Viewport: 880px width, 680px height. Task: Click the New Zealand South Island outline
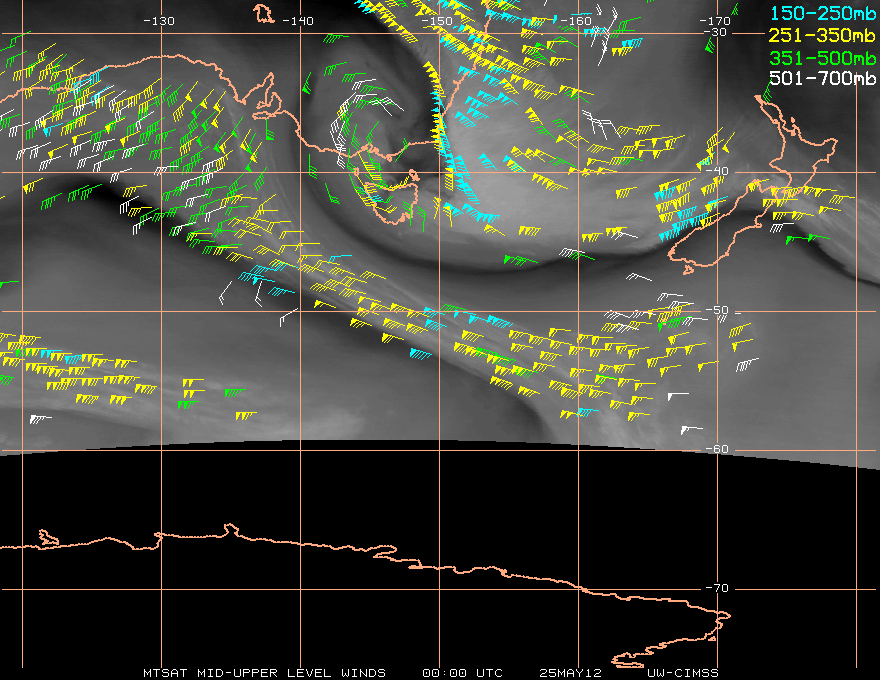[x=716, y=230]
